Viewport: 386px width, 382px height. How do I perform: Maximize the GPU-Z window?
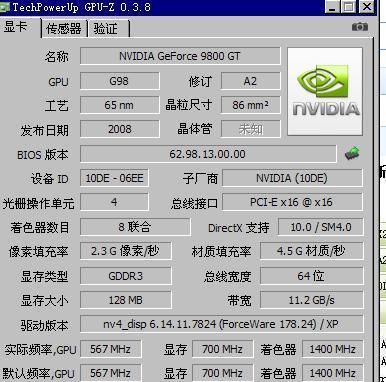click(349, 7)
